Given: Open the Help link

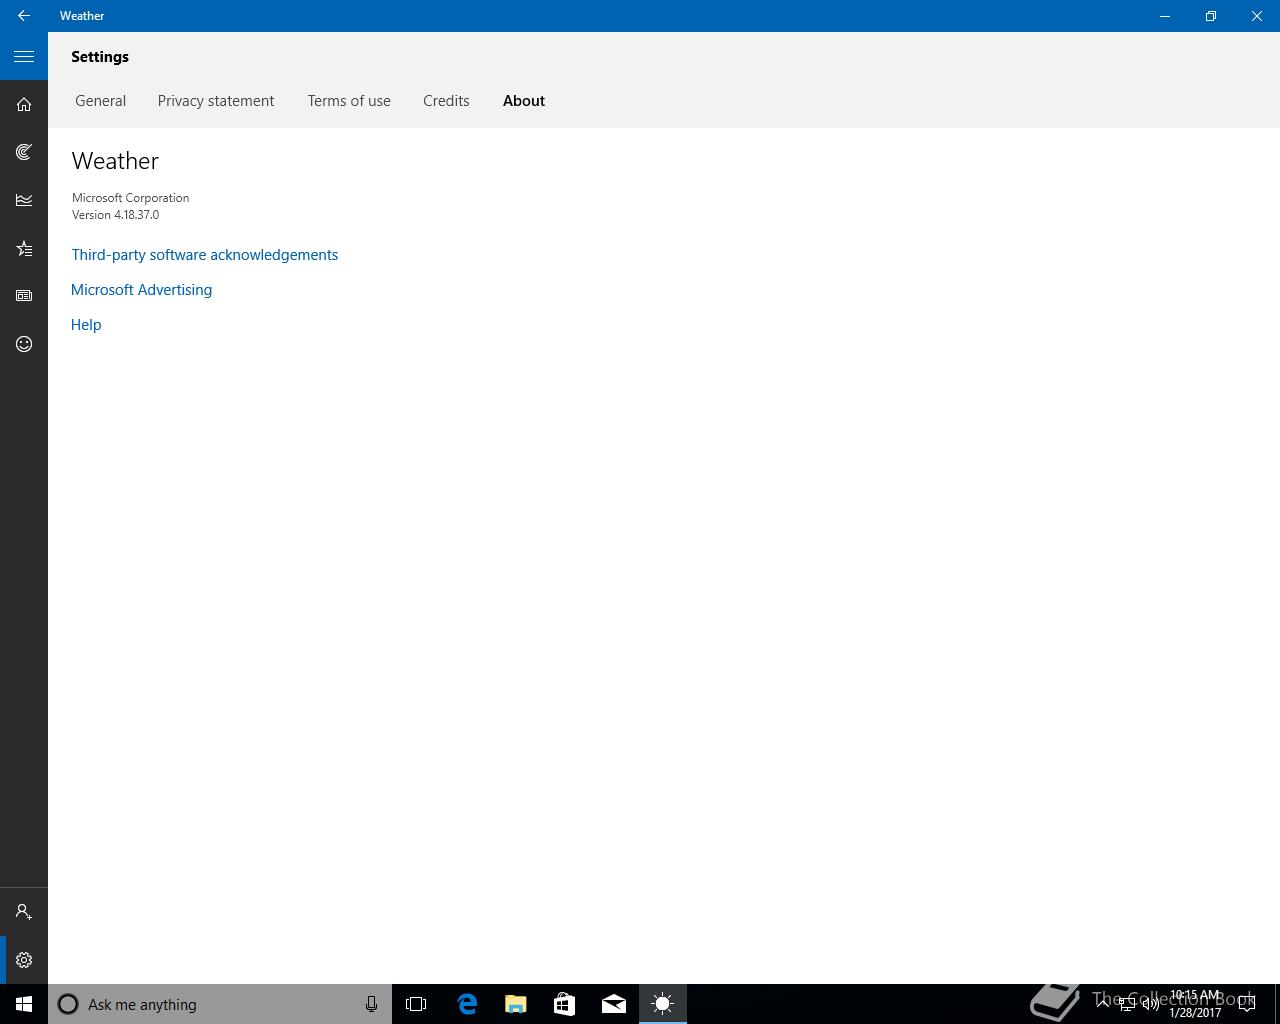Looking at the screenshot, I should click(86, 325).
